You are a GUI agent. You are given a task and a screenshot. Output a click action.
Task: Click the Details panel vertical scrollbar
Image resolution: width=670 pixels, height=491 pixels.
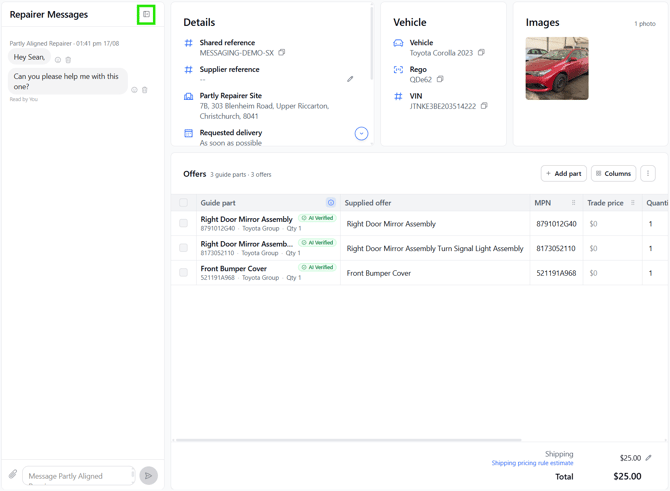[372, 43]
